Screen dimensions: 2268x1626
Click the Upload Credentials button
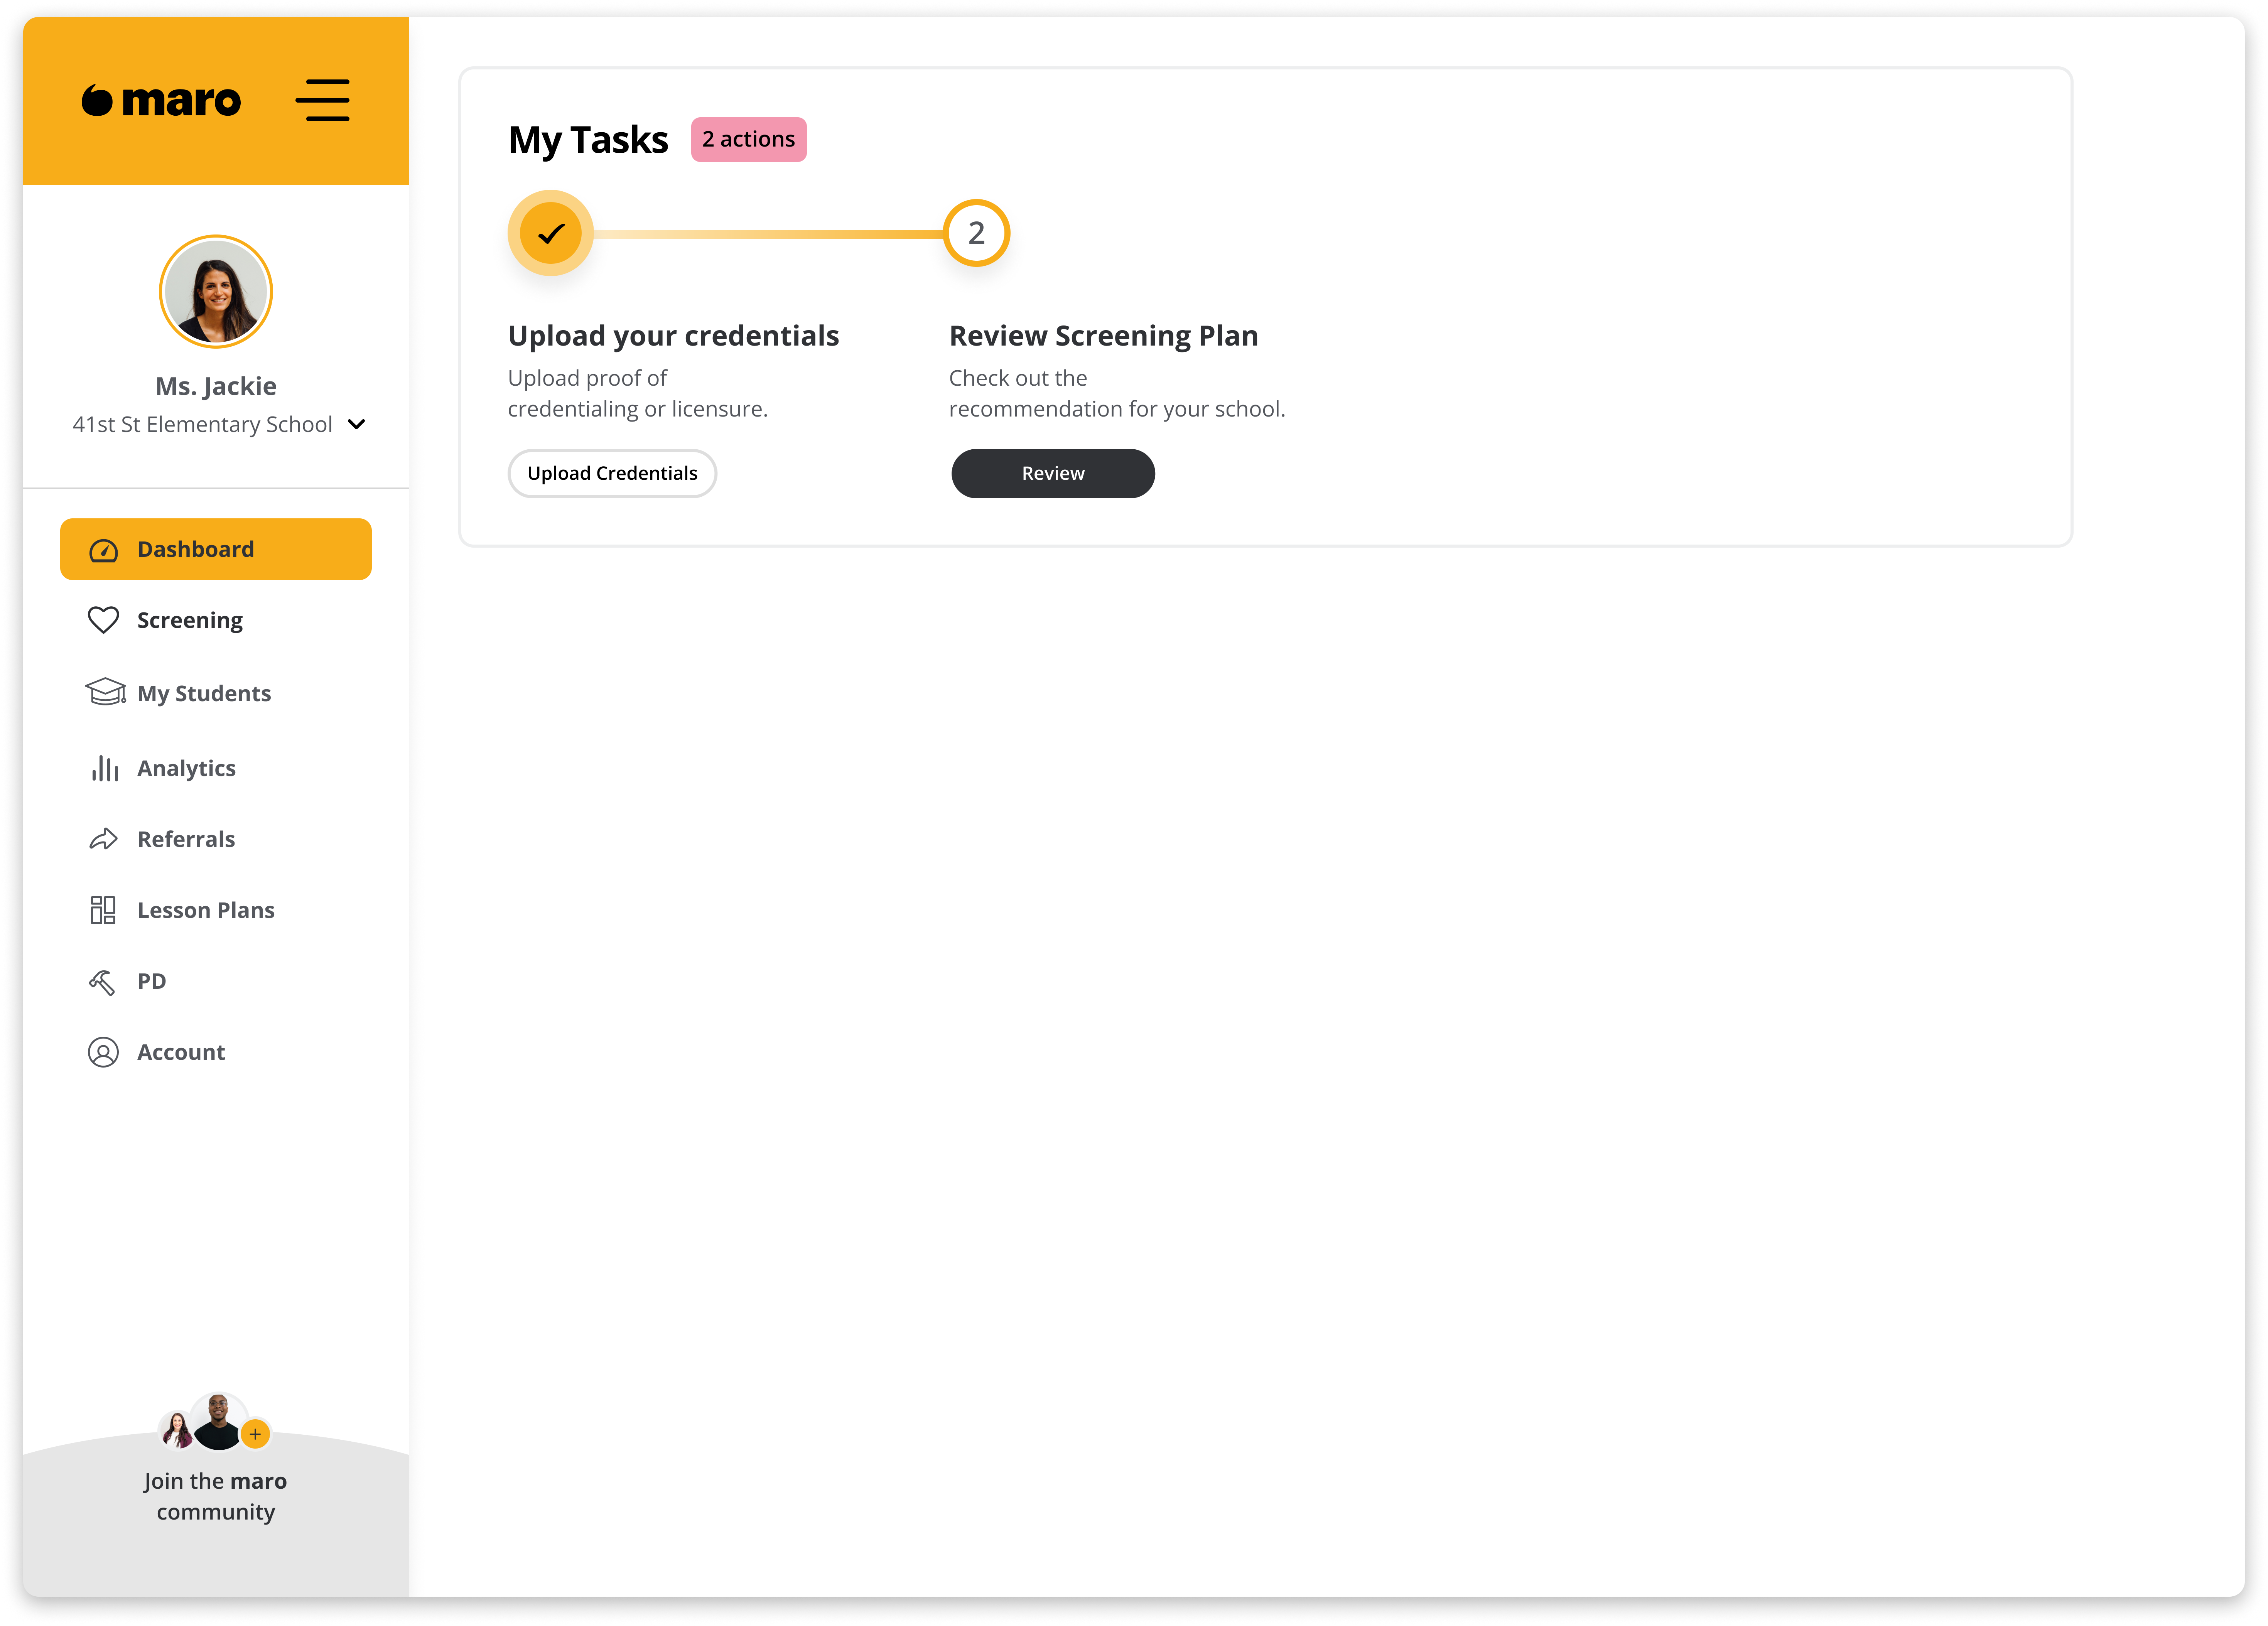point(612,473)
